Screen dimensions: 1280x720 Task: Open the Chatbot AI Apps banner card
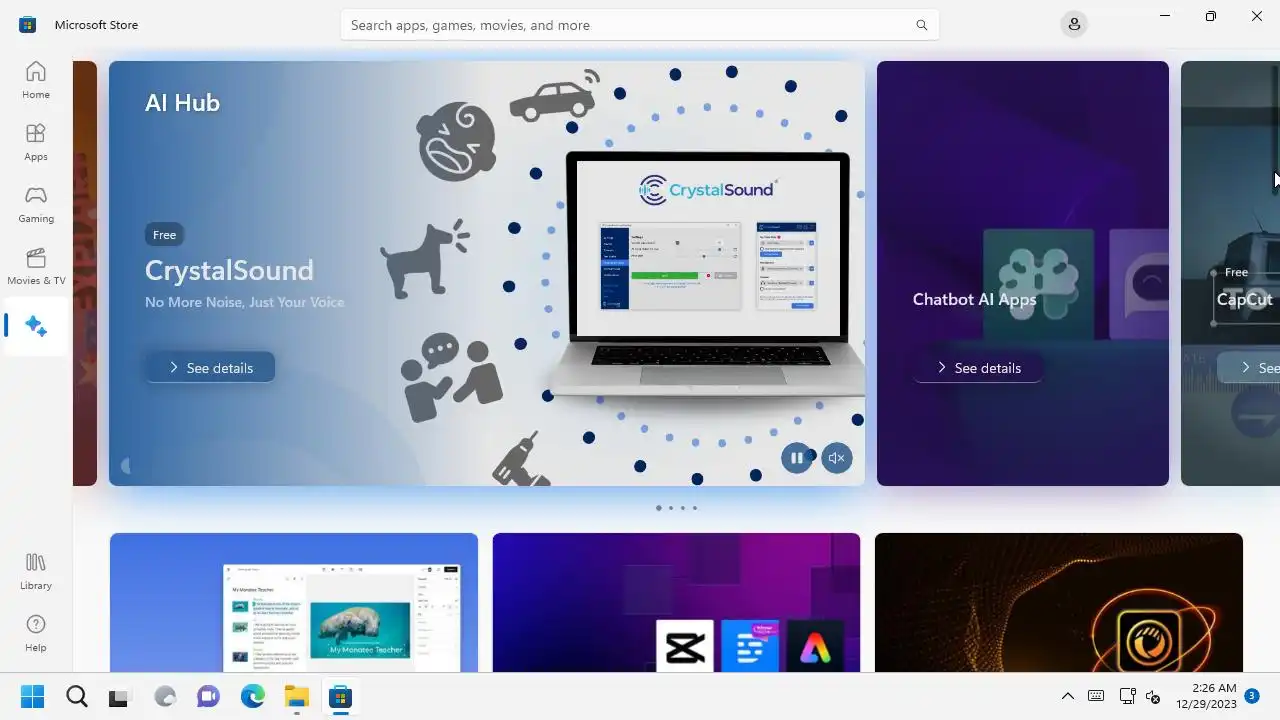click(1023, 273)
